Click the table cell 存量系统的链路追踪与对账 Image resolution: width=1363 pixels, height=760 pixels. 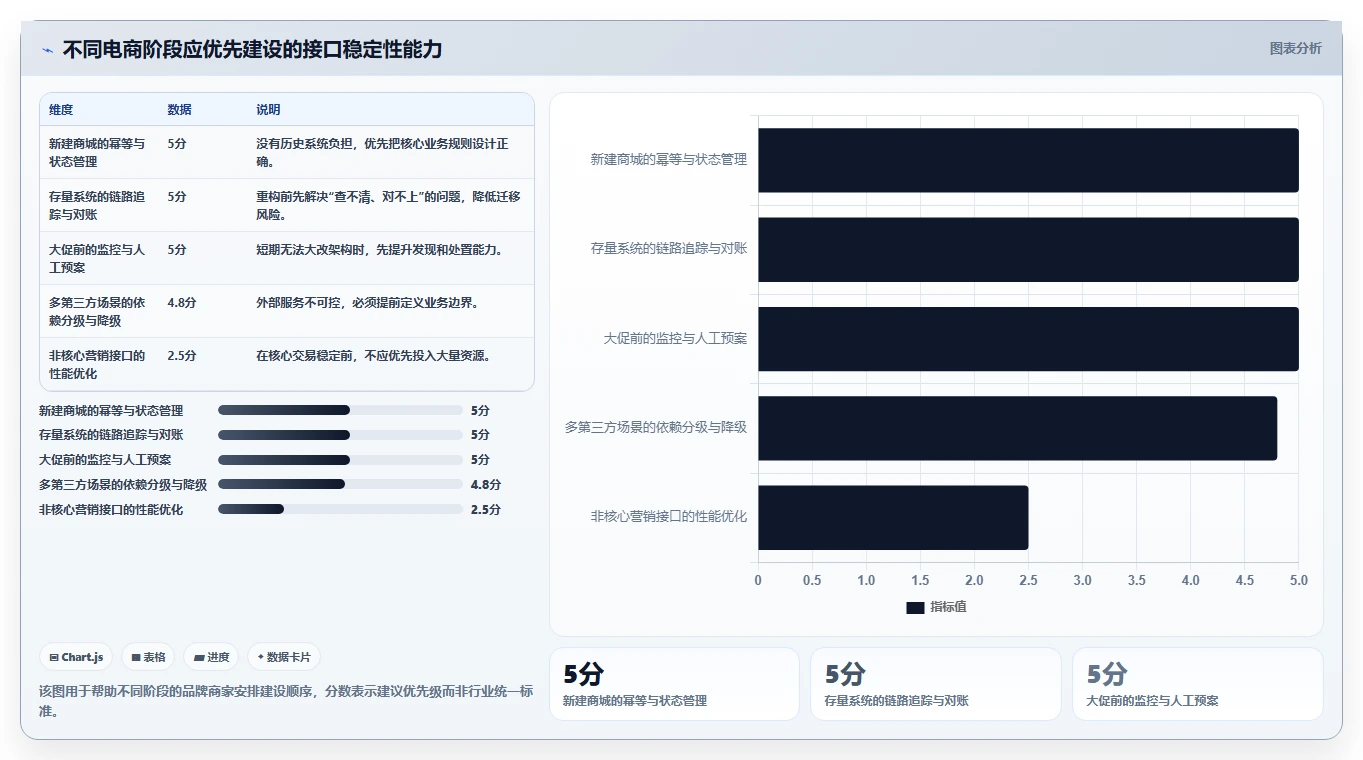point(98,205)
